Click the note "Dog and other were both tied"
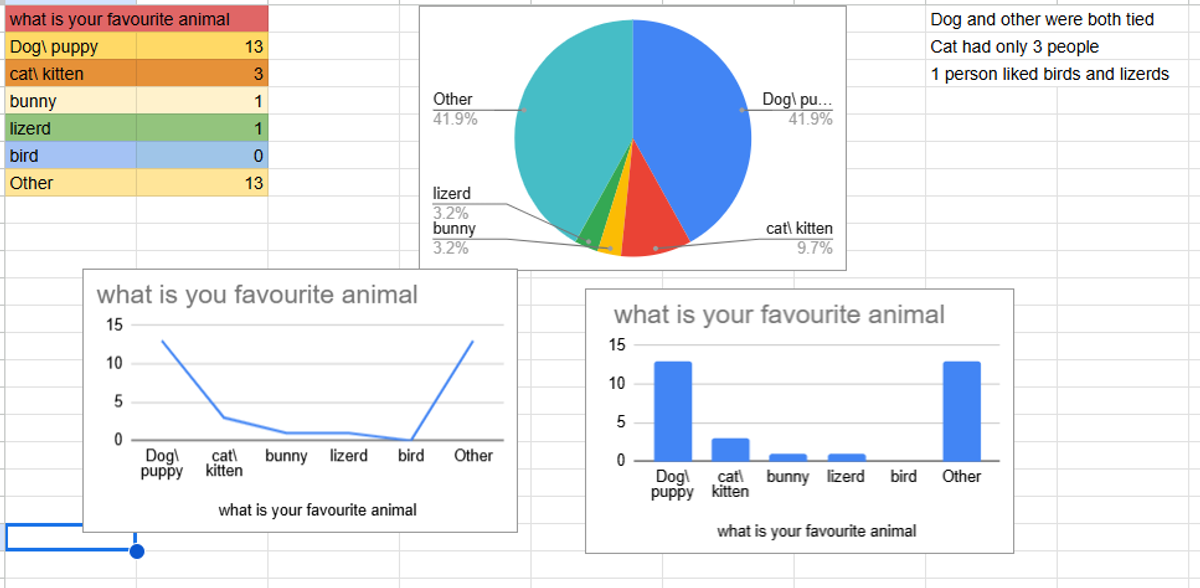 point(1042,19)
